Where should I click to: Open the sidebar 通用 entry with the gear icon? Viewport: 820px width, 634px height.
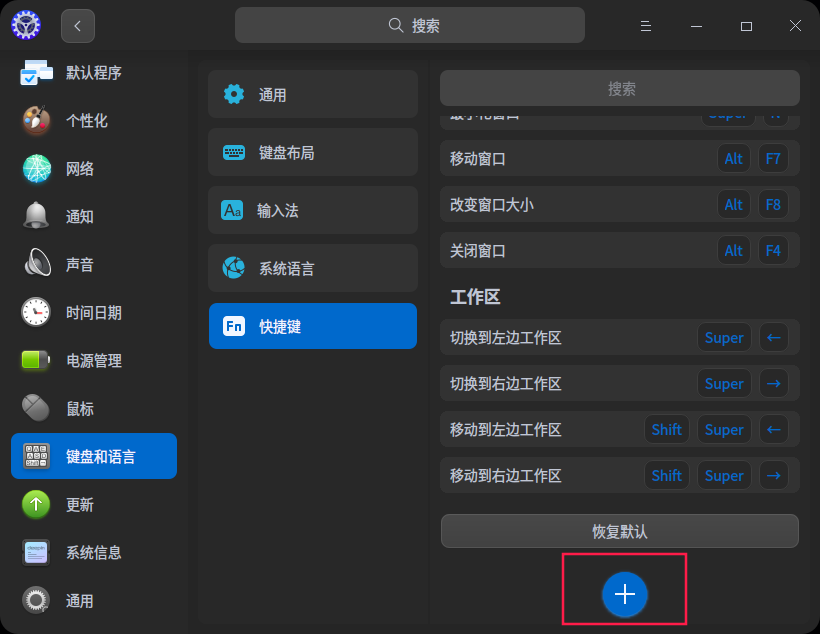point(94,601)
